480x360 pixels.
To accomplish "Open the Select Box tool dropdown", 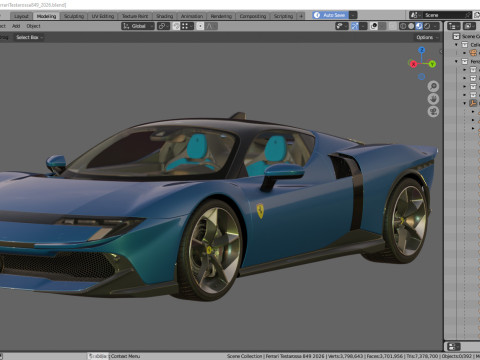I will (x=29, y=37).
